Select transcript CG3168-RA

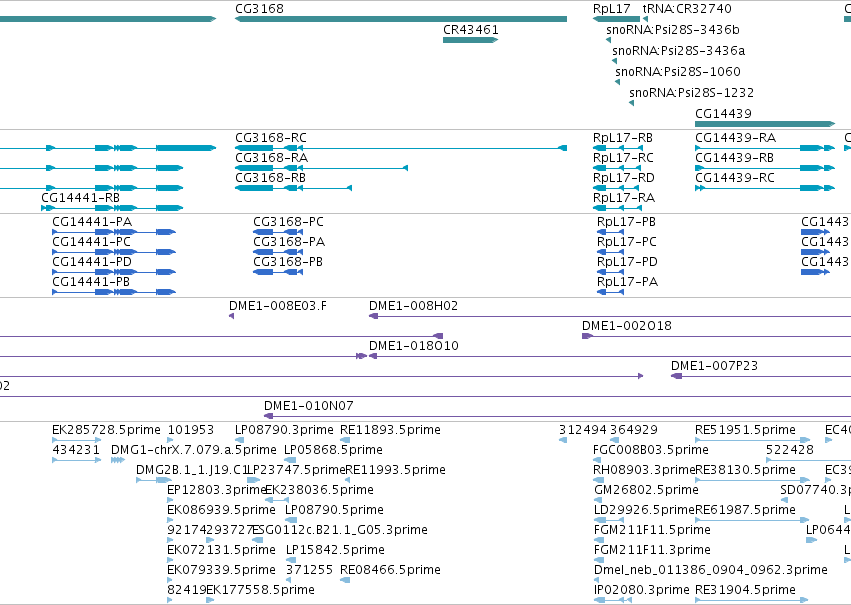tap(321, 168)
